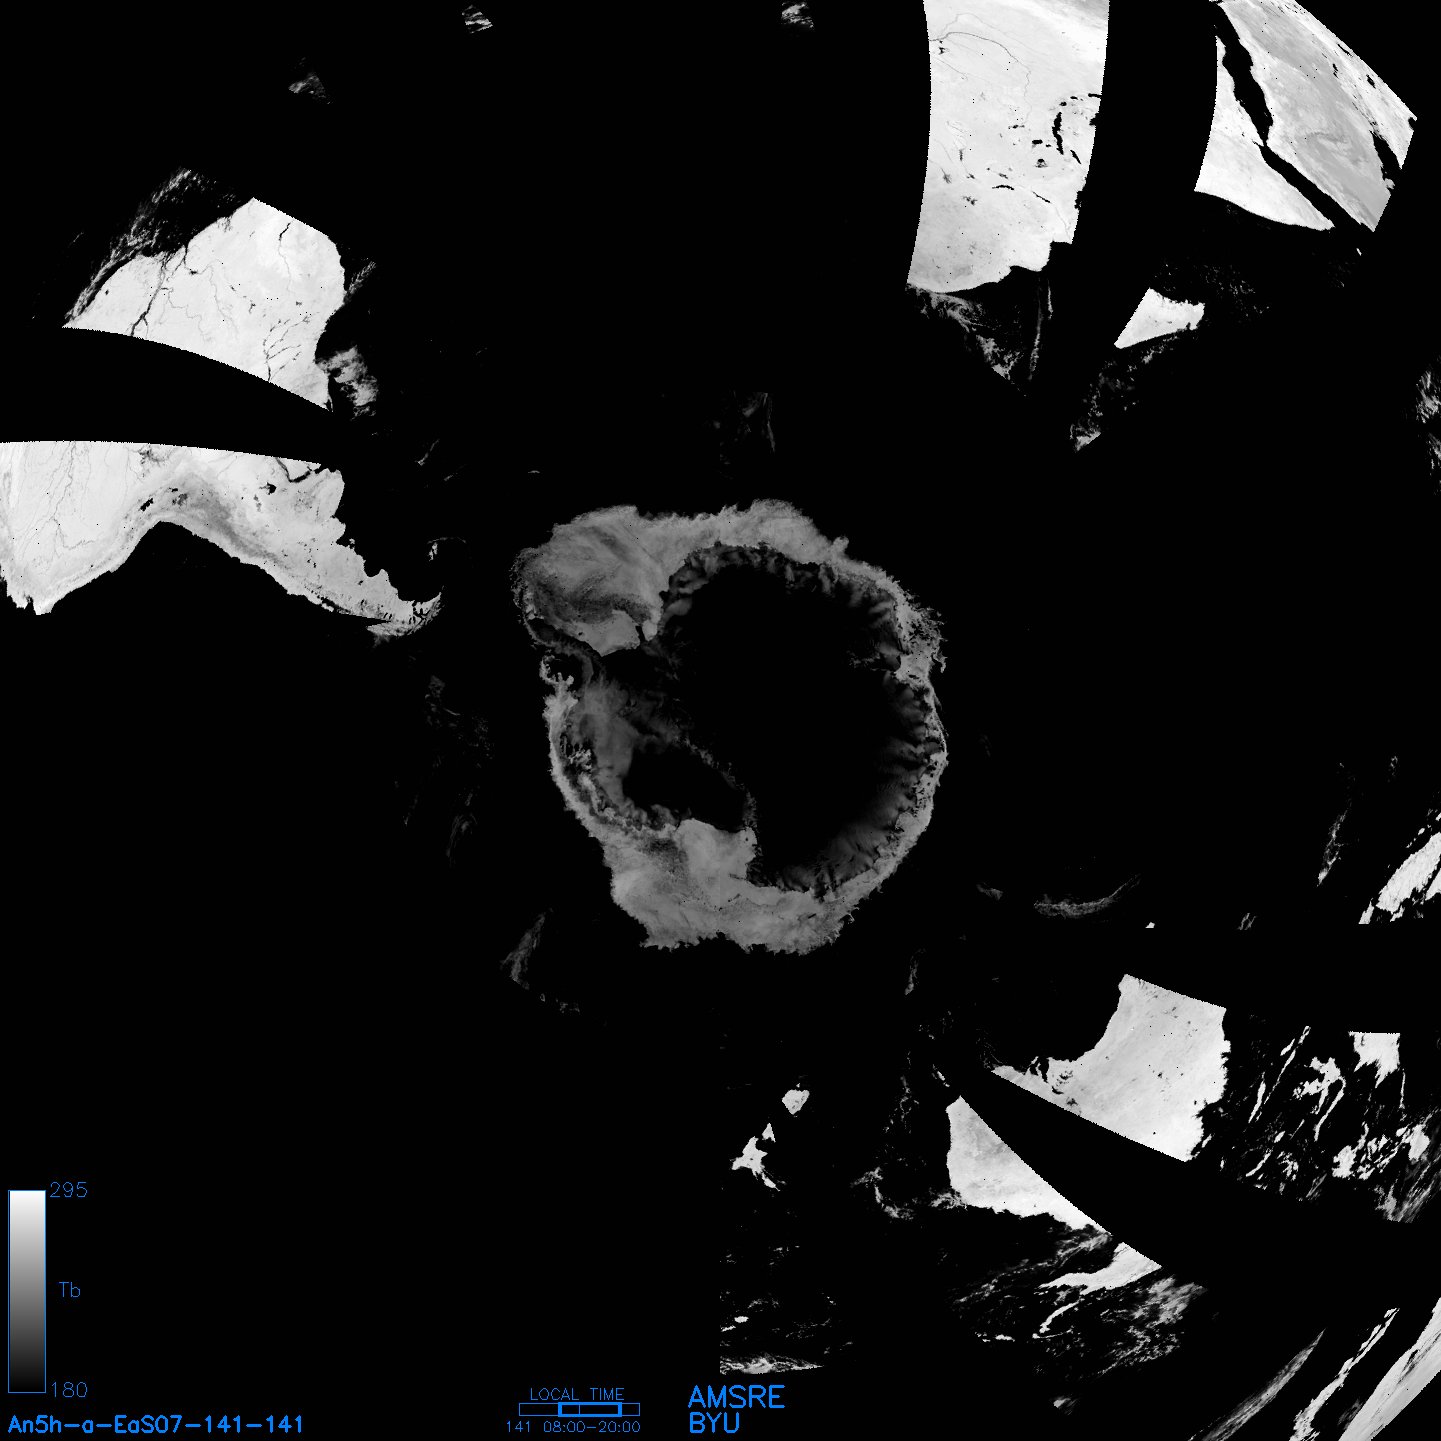Click the 'BYU' label

(x=714, y=1423)
